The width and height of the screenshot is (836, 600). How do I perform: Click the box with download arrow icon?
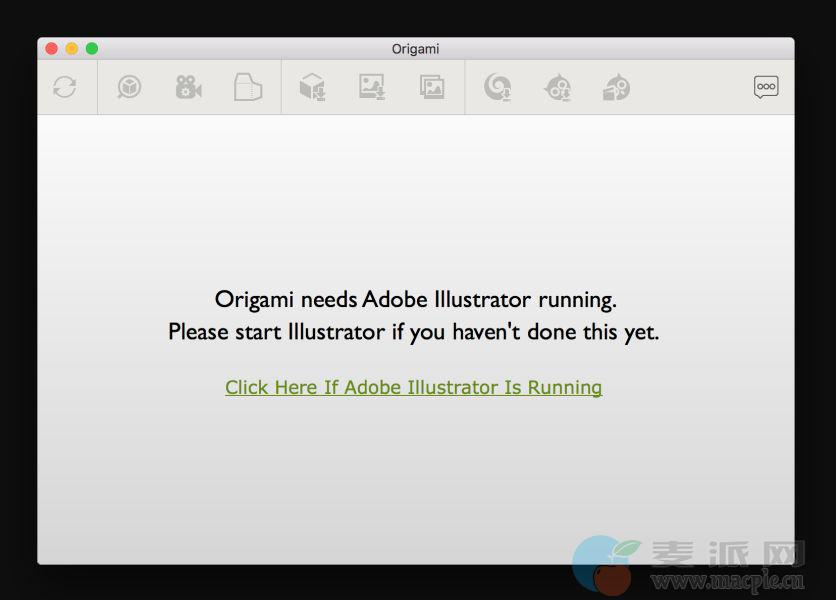[312, 87]
